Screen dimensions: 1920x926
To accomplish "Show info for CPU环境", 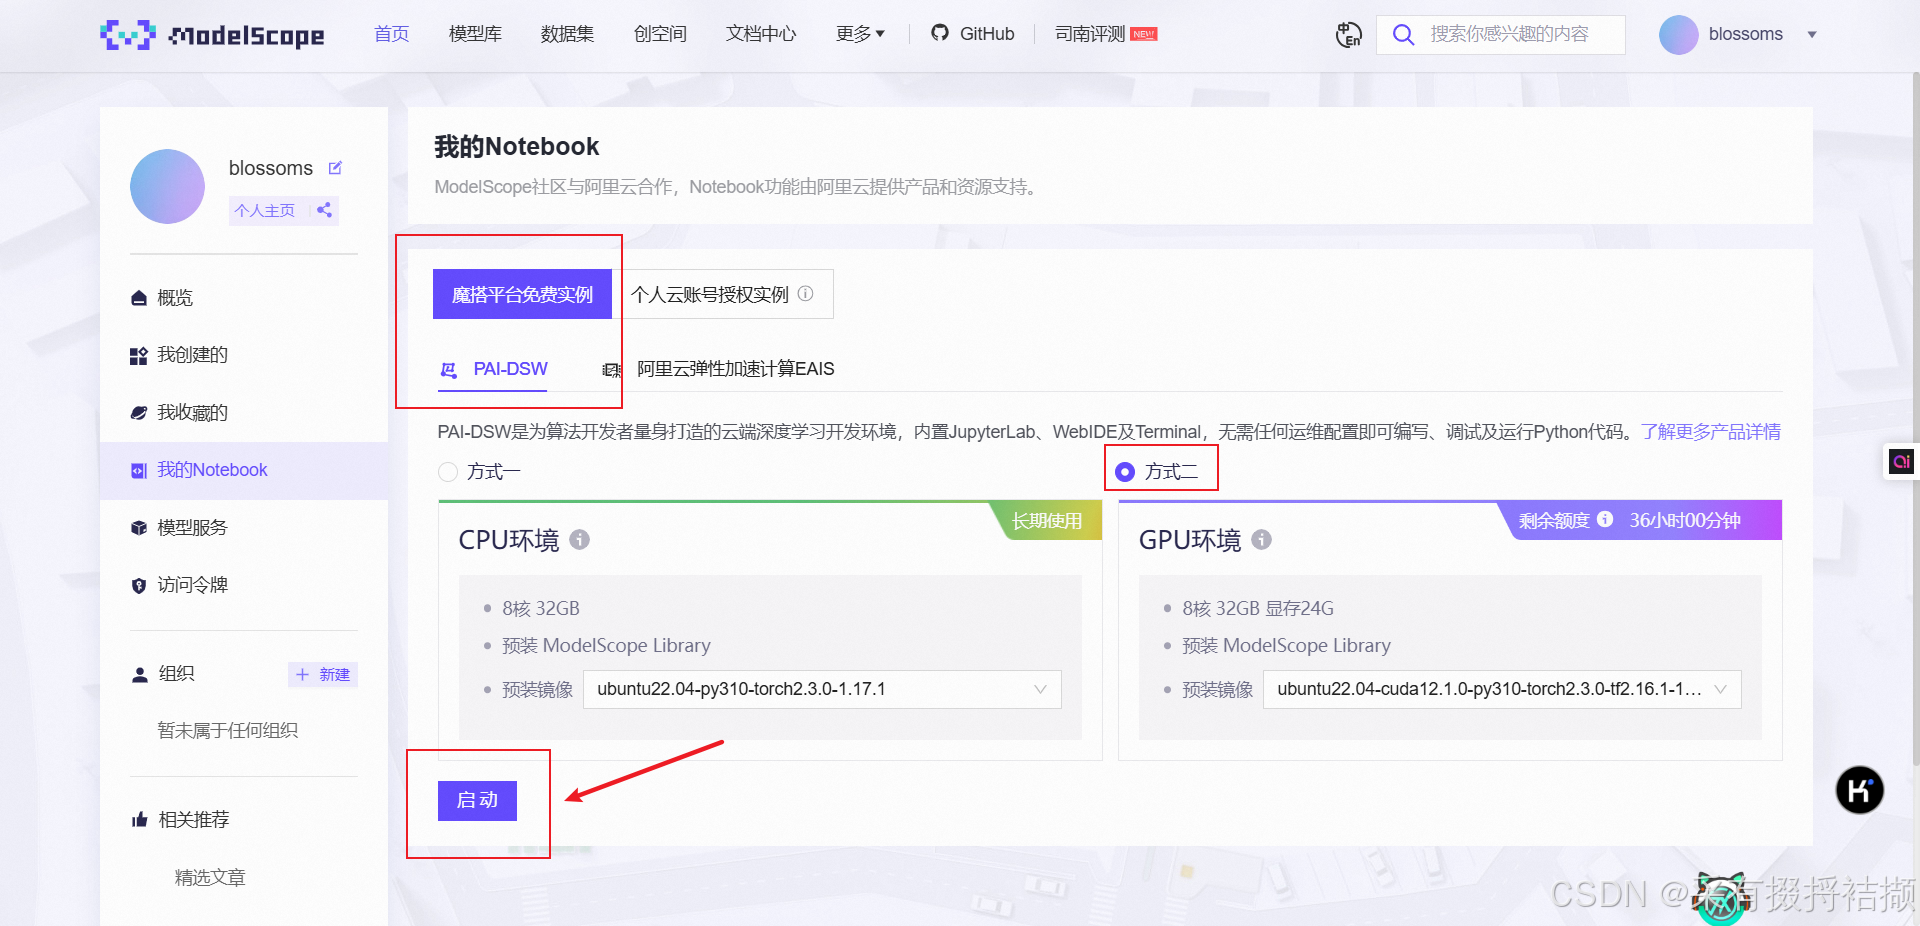I will point(579,540).
